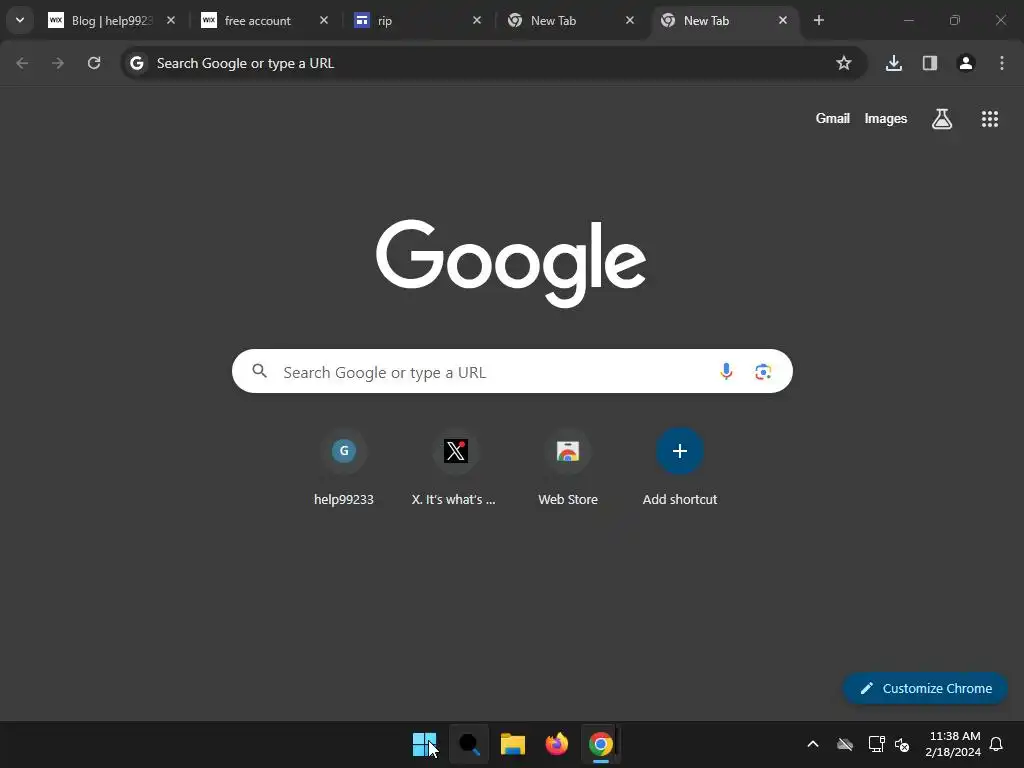Show hidden system tray icons

click(x=812, y=744)
